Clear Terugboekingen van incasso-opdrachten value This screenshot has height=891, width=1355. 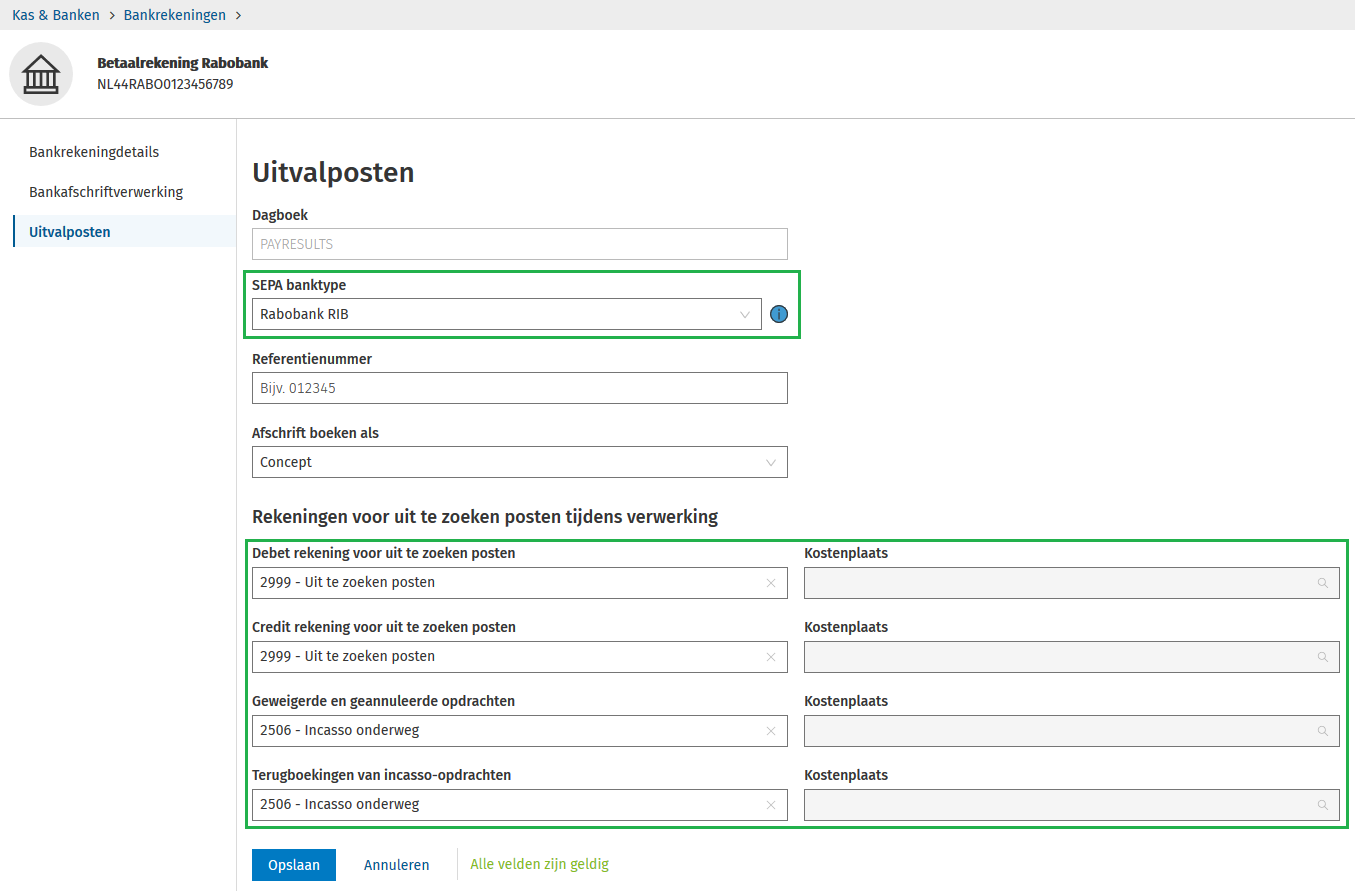coord(771,805)
